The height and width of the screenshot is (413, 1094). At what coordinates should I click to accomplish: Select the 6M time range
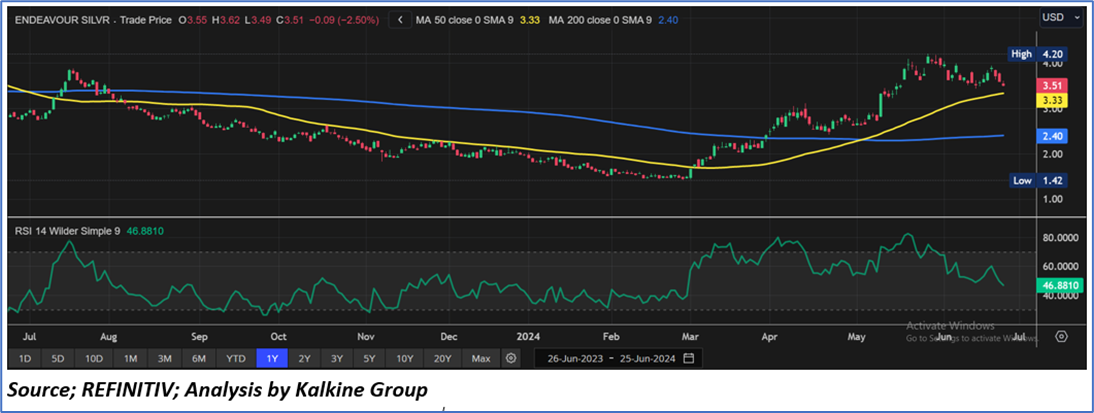coord(199,359)
